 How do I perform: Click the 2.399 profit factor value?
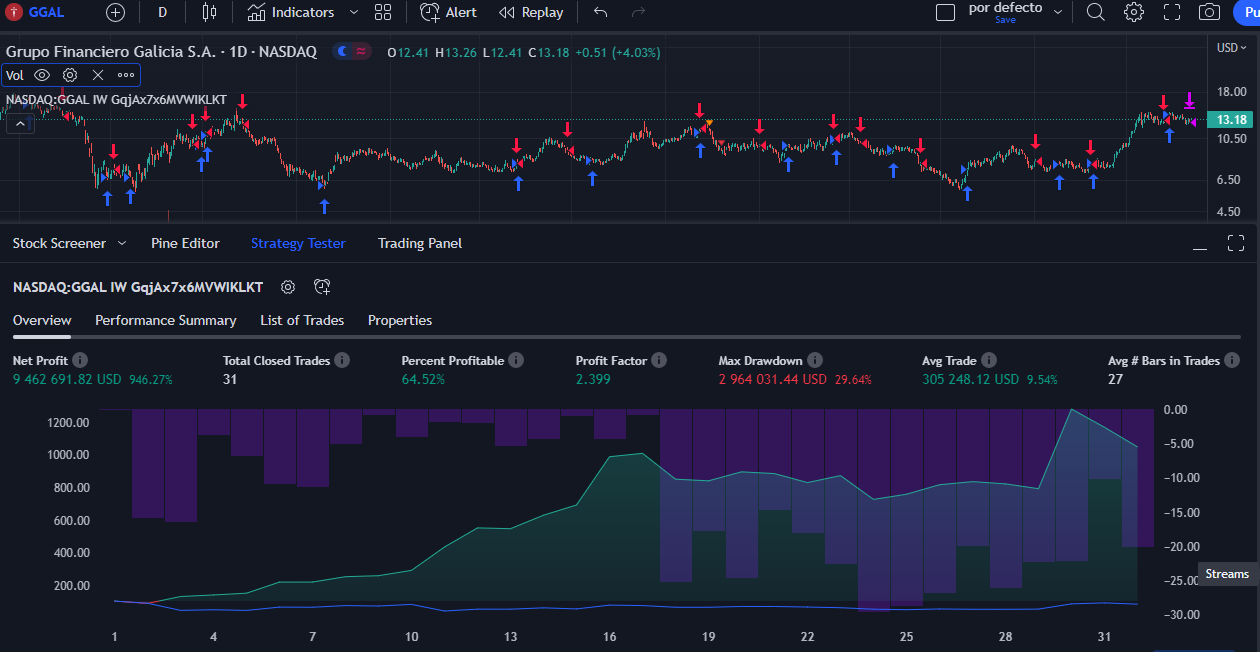point(593,380)
